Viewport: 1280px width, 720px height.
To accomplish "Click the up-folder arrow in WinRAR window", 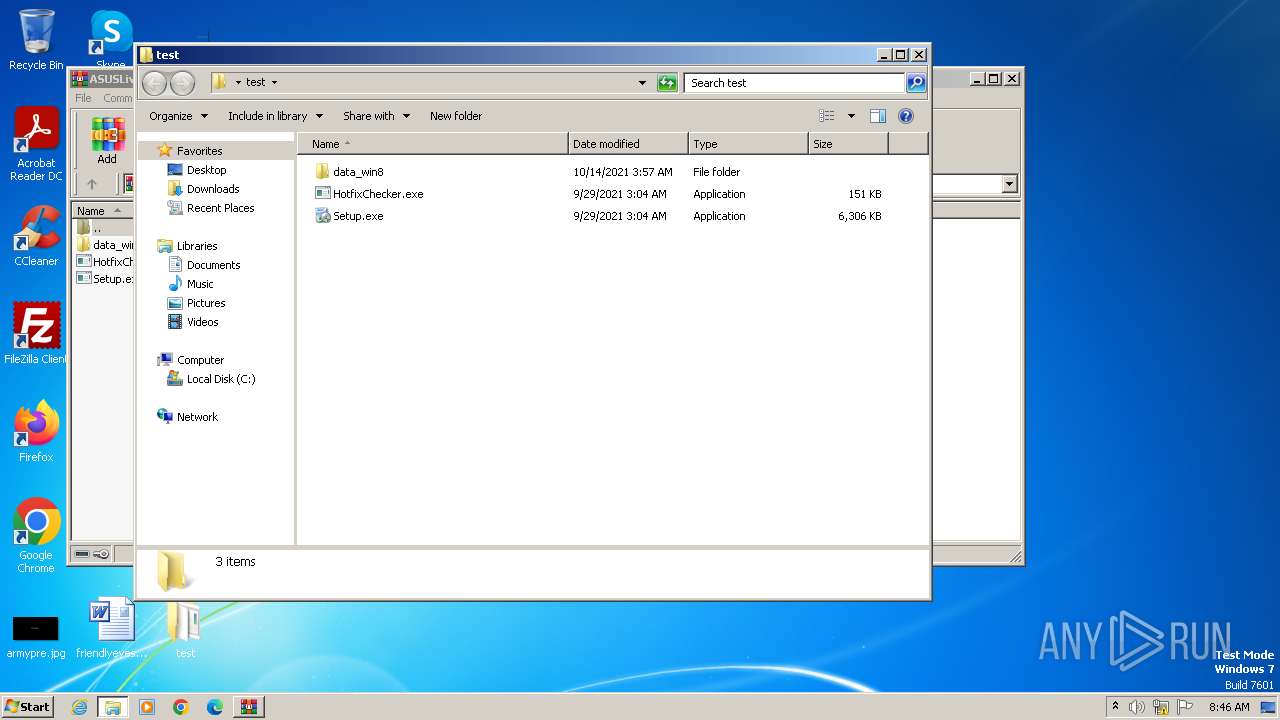I will click(x=92, y=184).
